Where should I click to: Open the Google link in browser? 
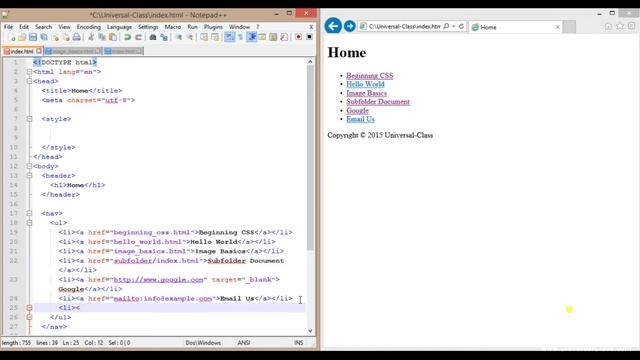point(357,111)
